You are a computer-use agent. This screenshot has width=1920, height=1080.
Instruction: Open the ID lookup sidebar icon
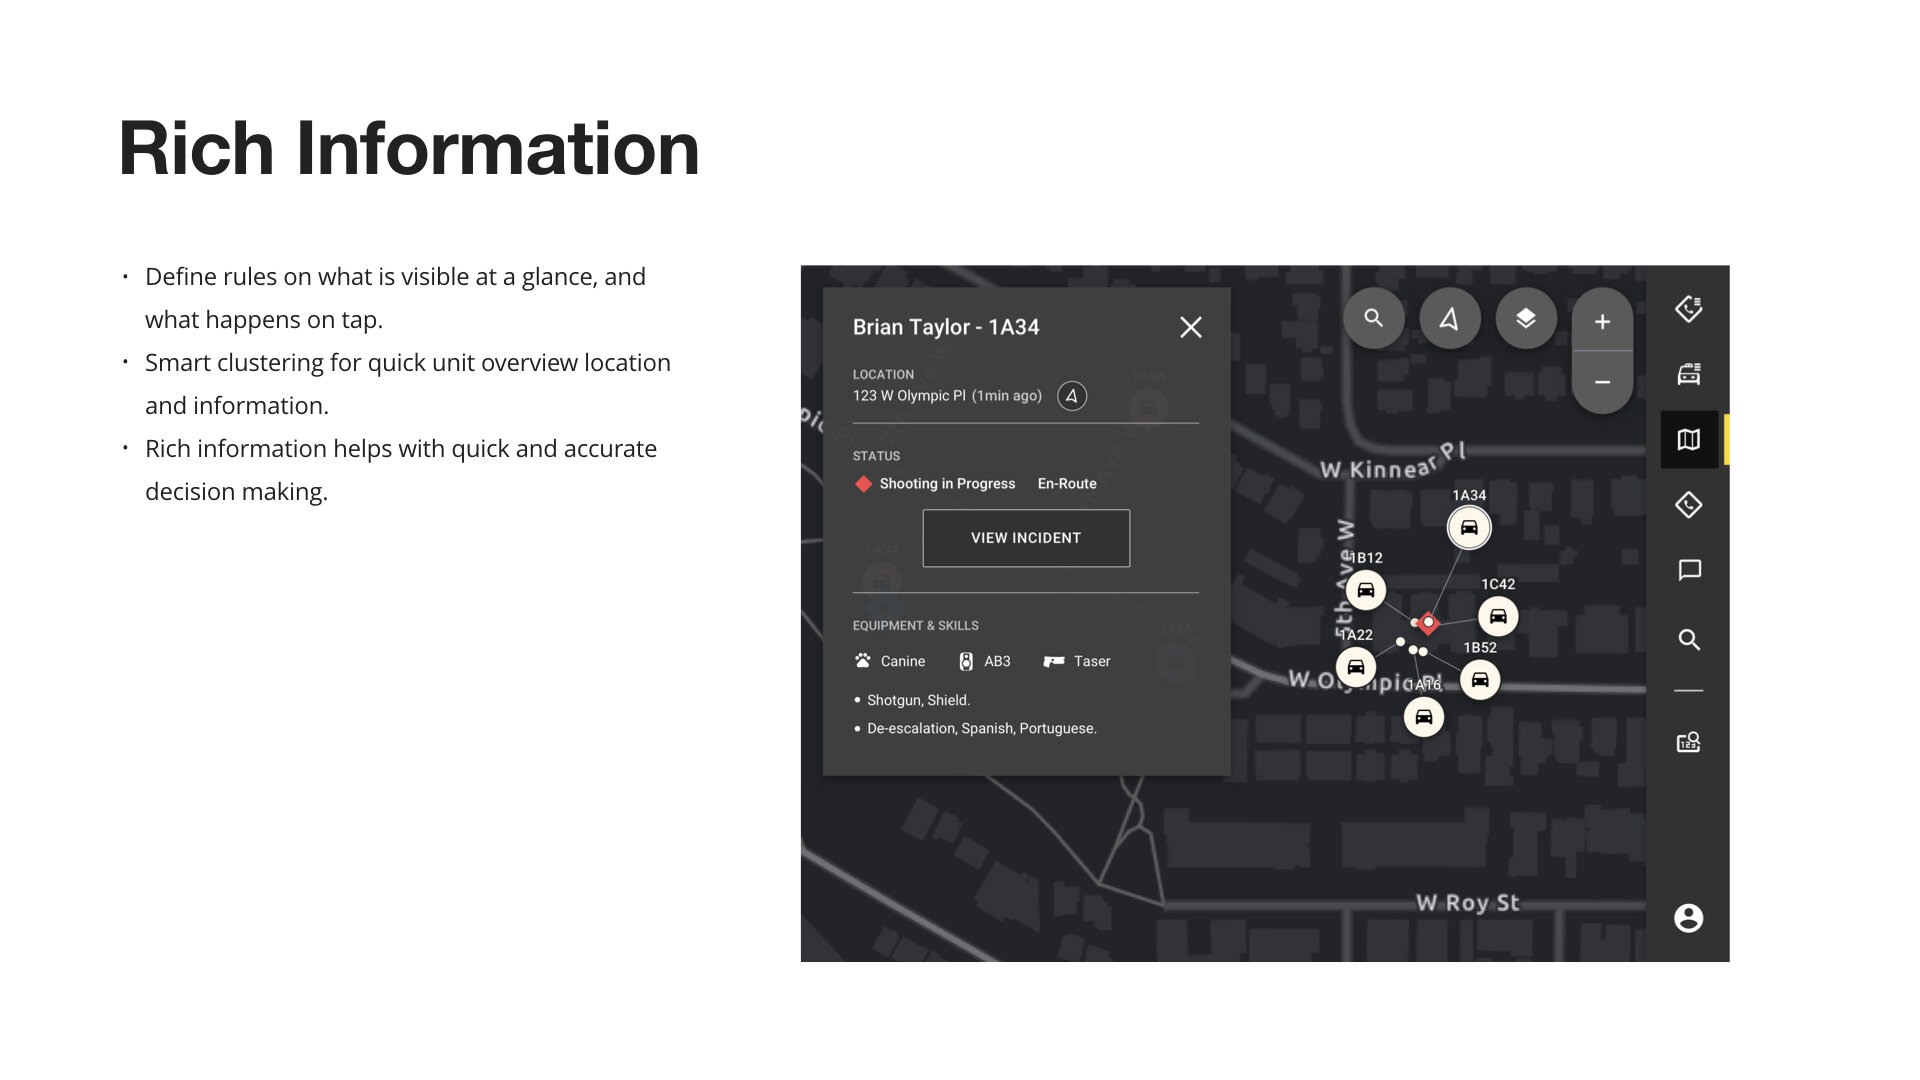pyautogui.click(x=1689, y=742)
